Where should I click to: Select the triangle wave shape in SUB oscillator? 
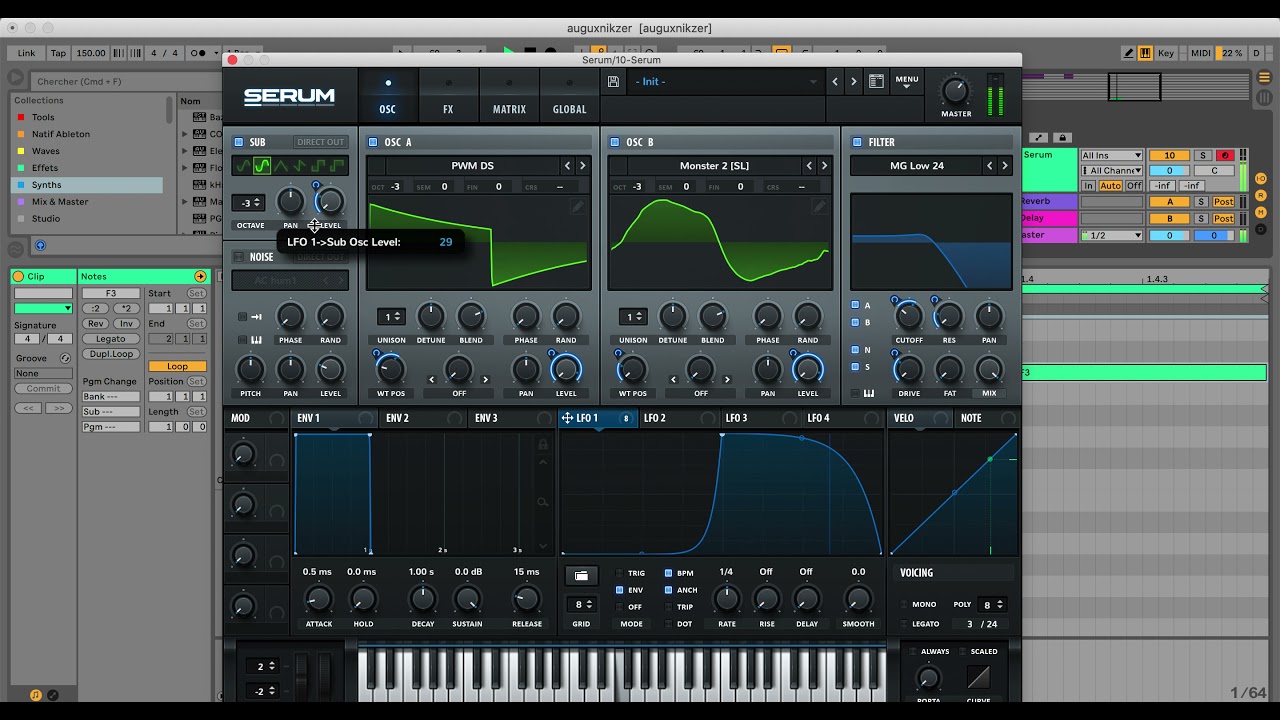click(280, 166)
